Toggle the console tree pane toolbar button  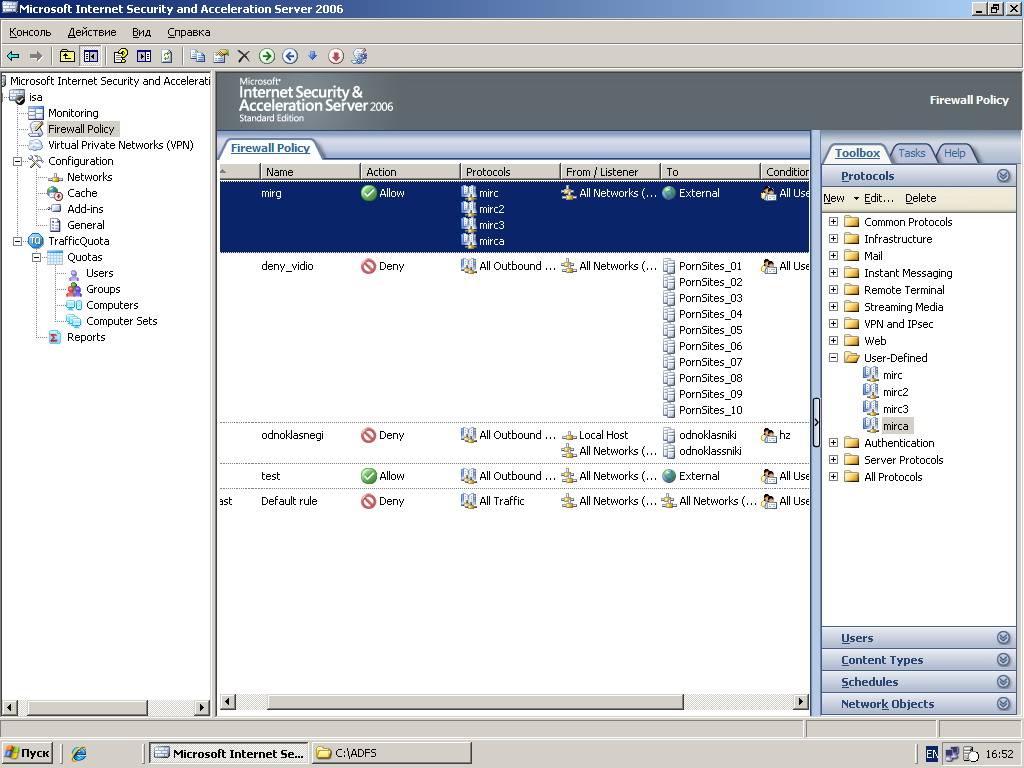tap(90, 56)
